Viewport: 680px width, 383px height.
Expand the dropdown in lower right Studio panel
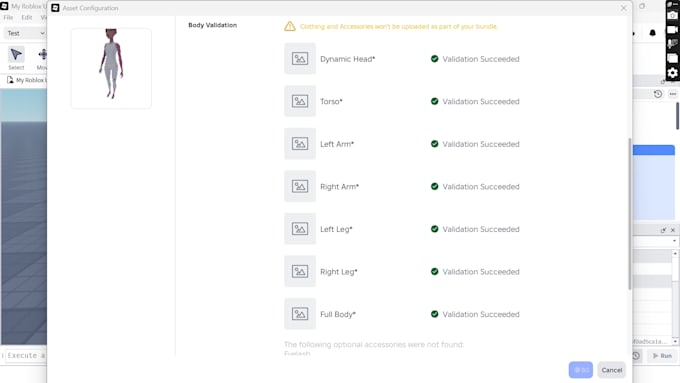coord(674,241)
